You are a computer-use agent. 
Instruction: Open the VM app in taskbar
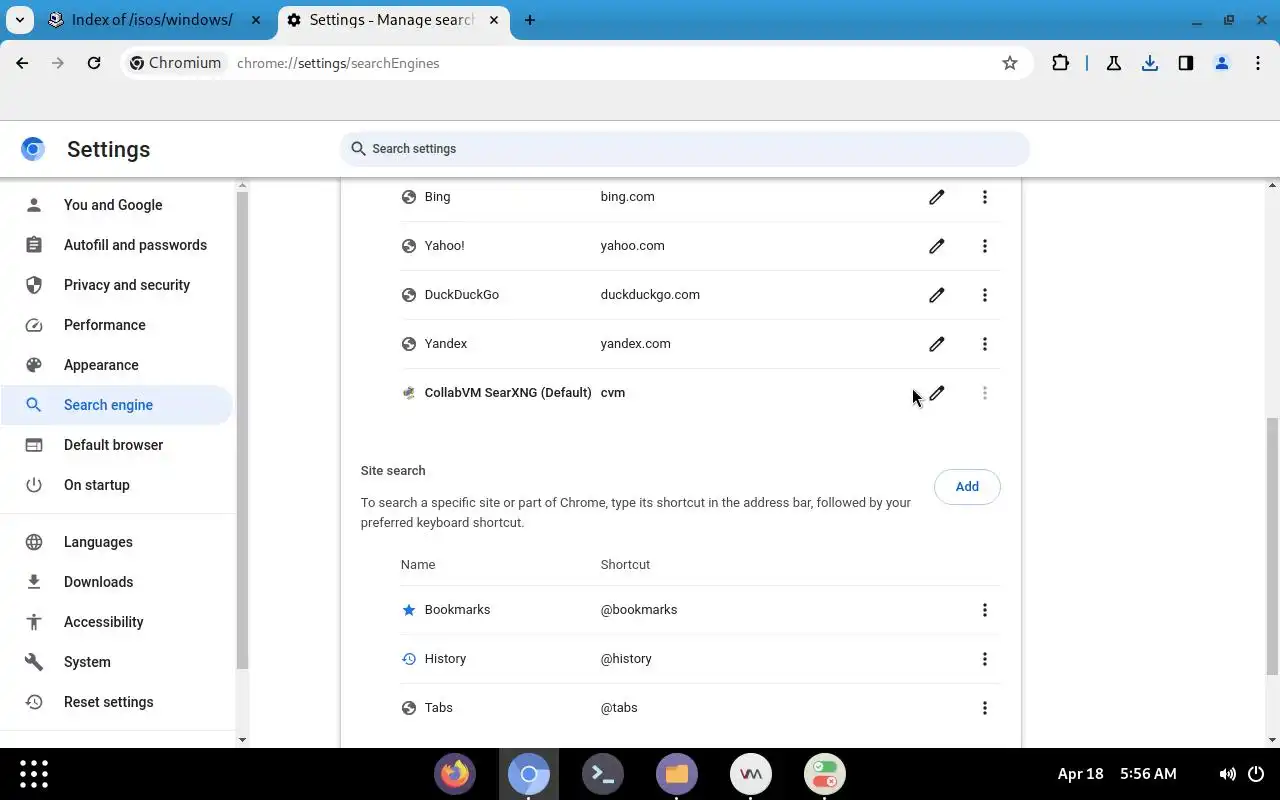click(751, 774)
